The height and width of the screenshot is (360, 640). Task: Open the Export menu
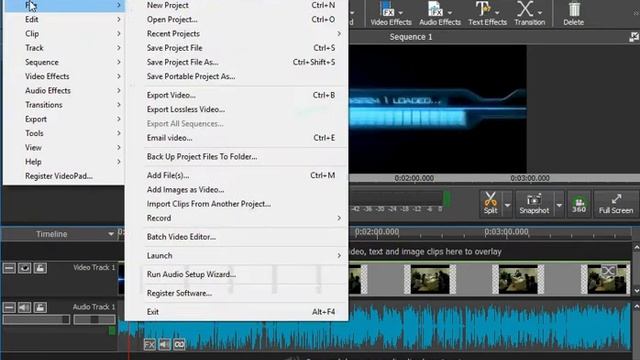click(63, 119)
